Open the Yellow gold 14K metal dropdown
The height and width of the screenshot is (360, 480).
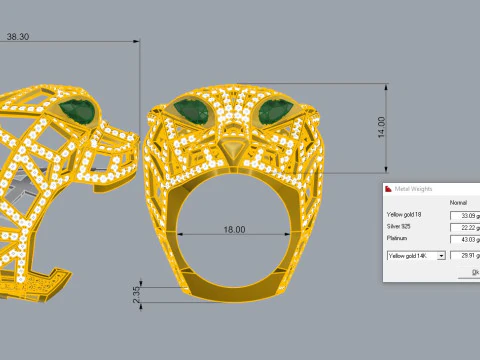pos(416,256)
